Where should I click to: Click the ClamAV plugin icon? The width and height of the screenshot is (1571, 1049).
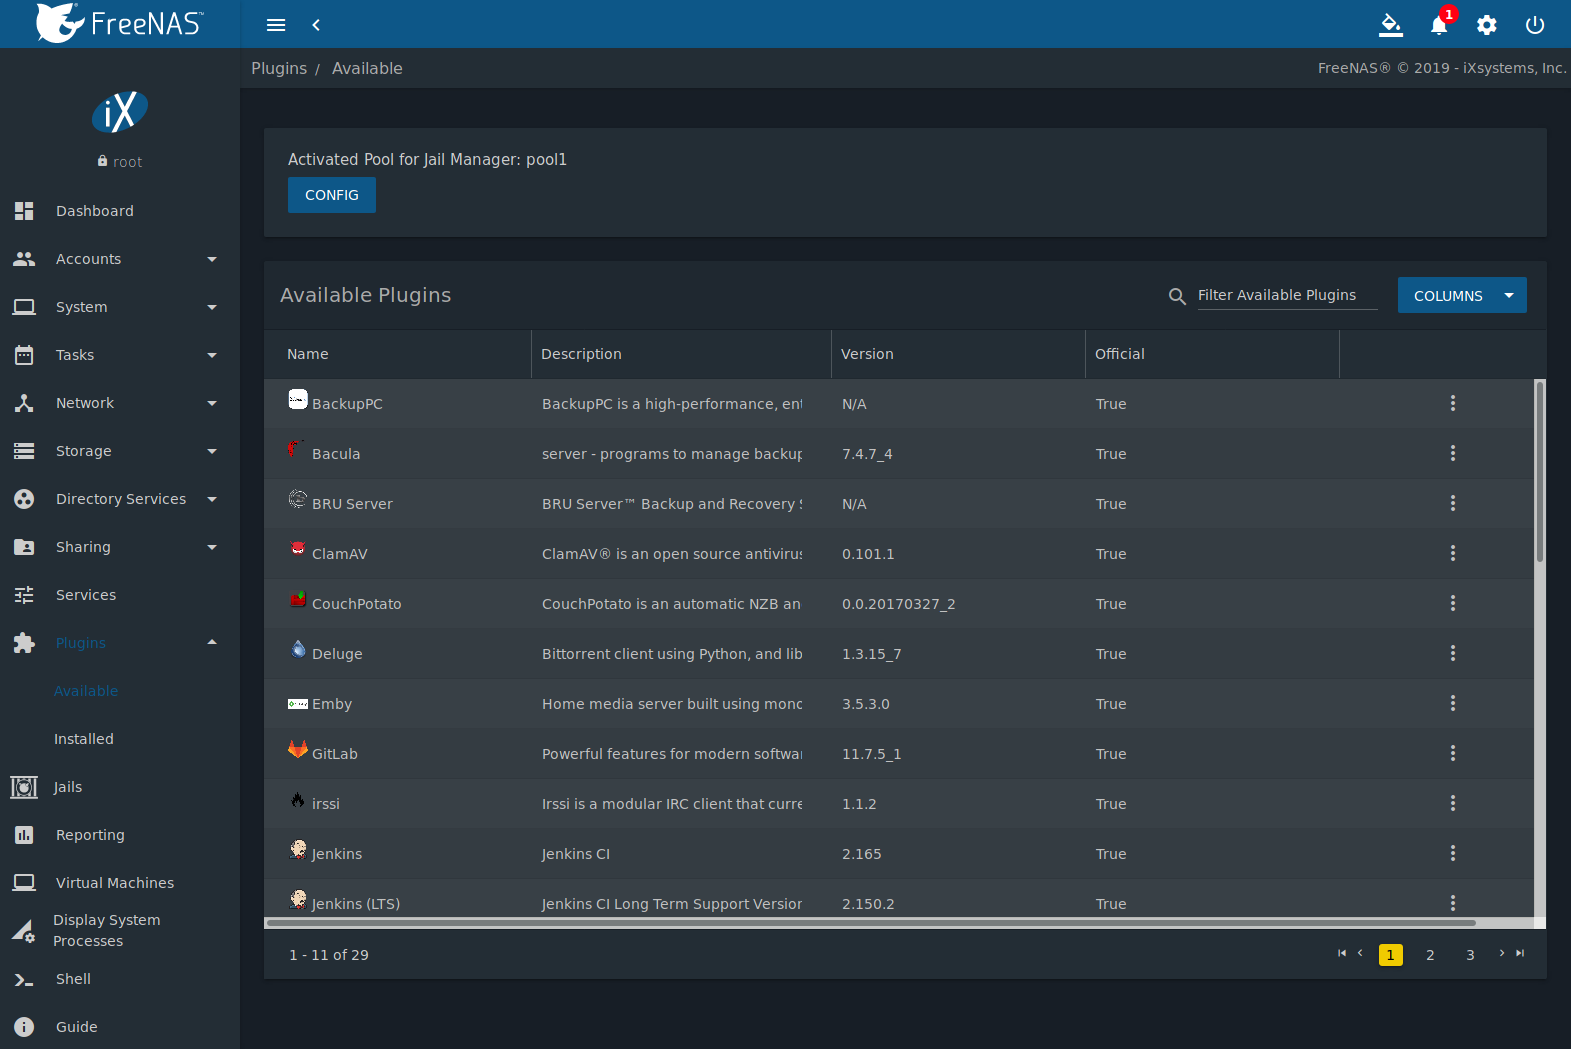tap(298, 549)
